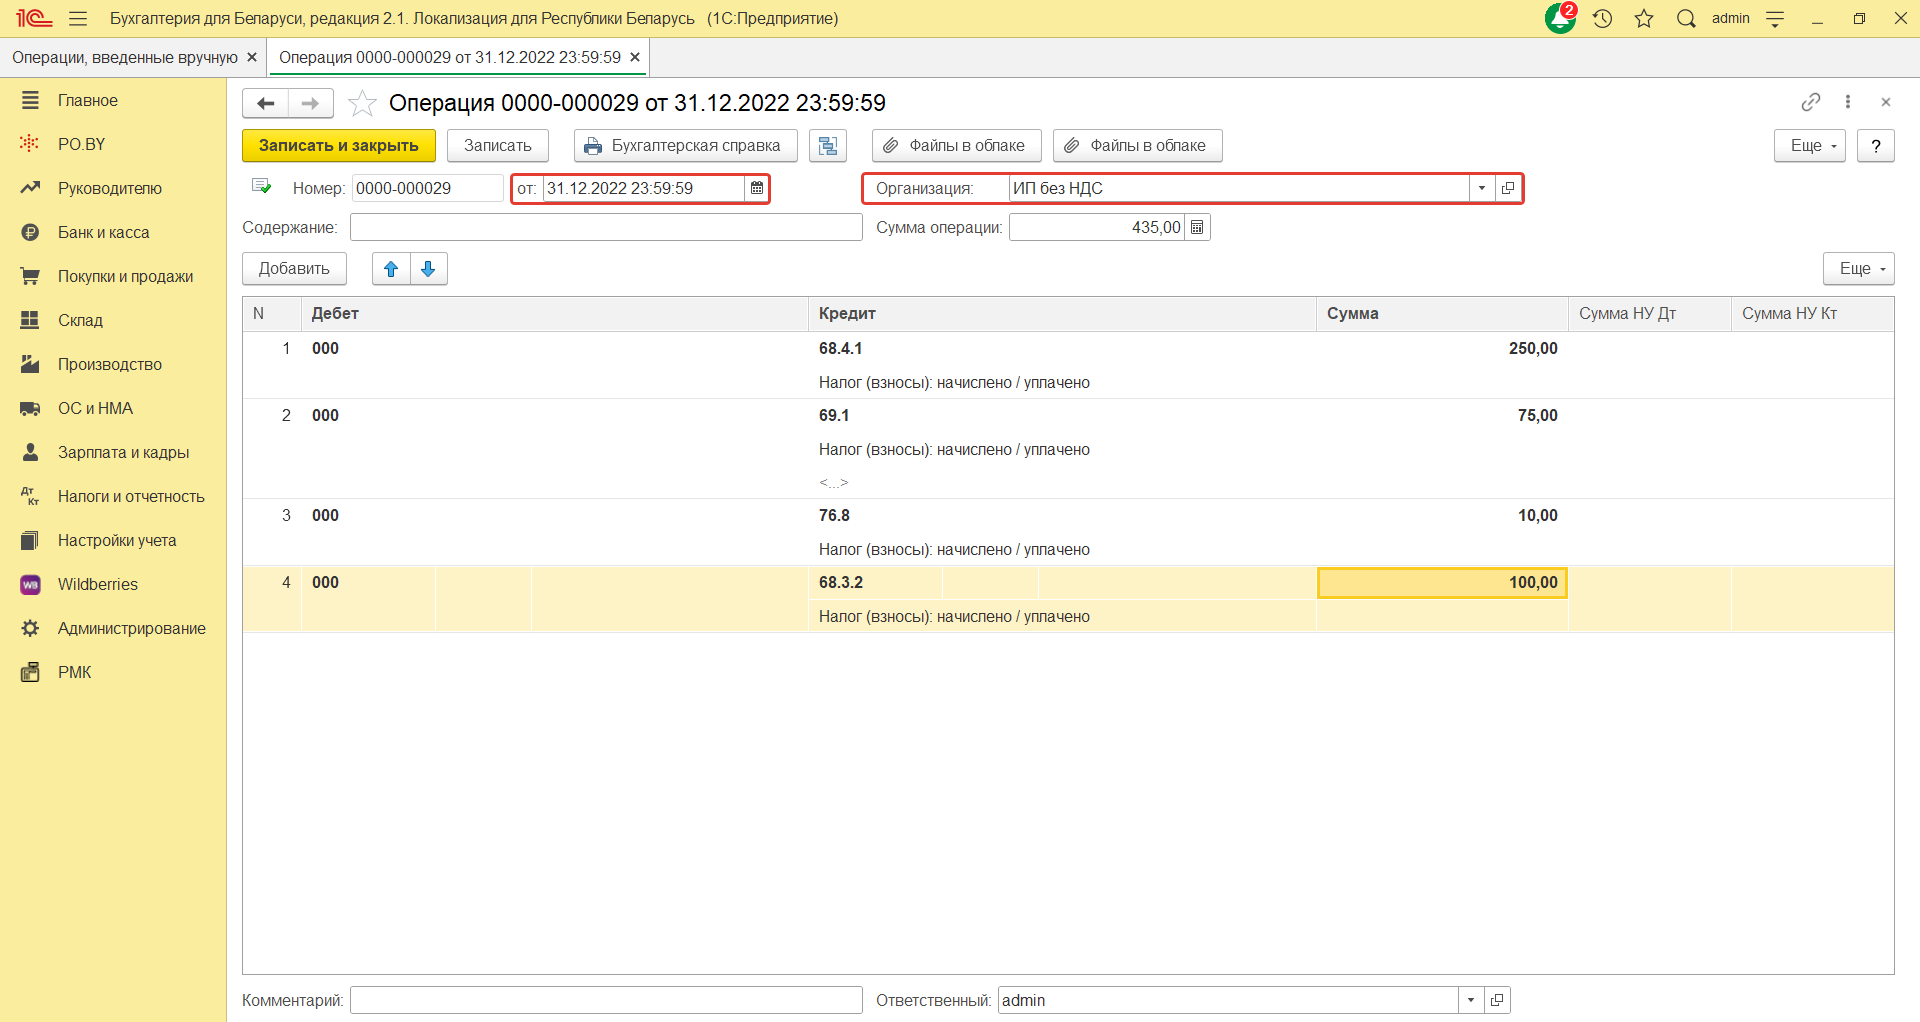Open the Еще menu above the table
Viewport: 1920px width, 1022px height.
tap(1858, 269)
